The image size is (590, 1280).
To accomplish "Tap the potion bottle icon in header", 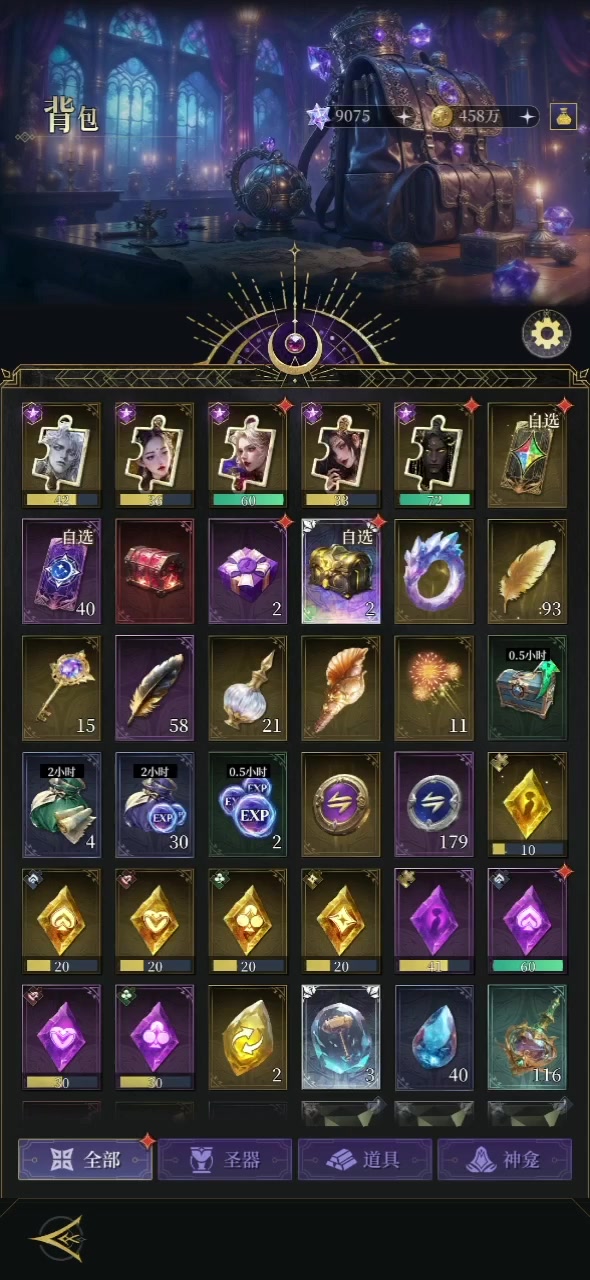I will [564, 116].
